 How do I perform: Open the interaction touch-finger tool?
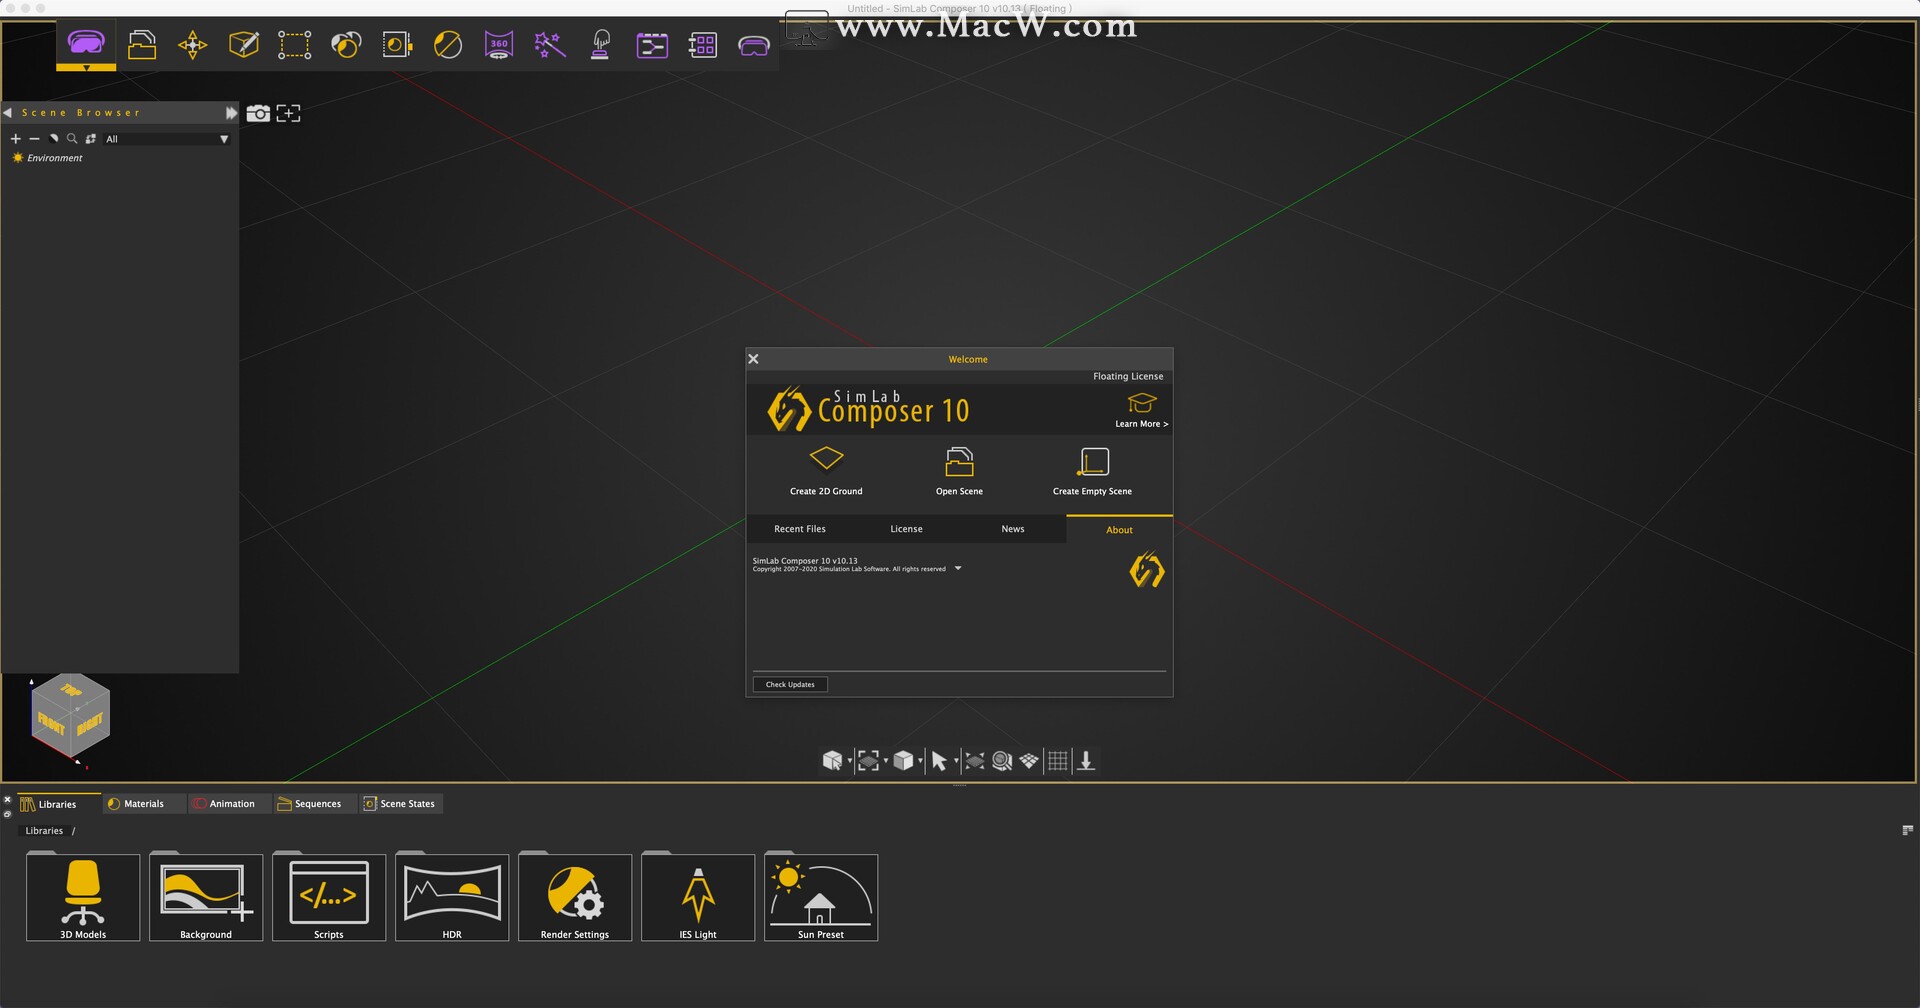click(601, 45)
